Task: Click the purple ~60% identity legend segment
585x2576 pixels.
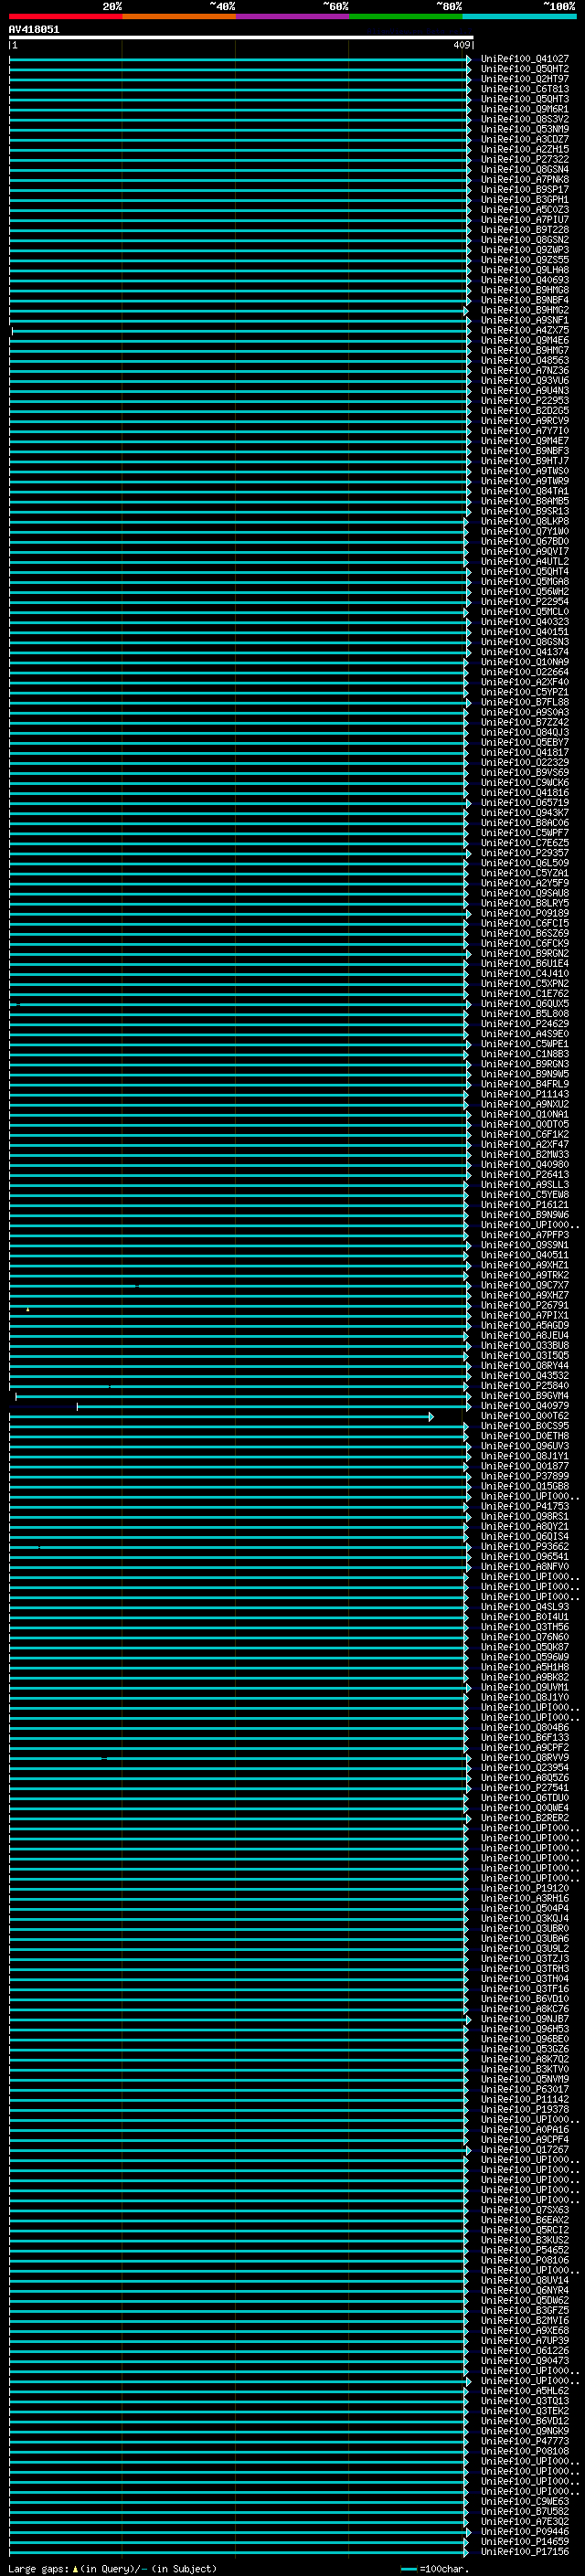Action: [292, 16]
